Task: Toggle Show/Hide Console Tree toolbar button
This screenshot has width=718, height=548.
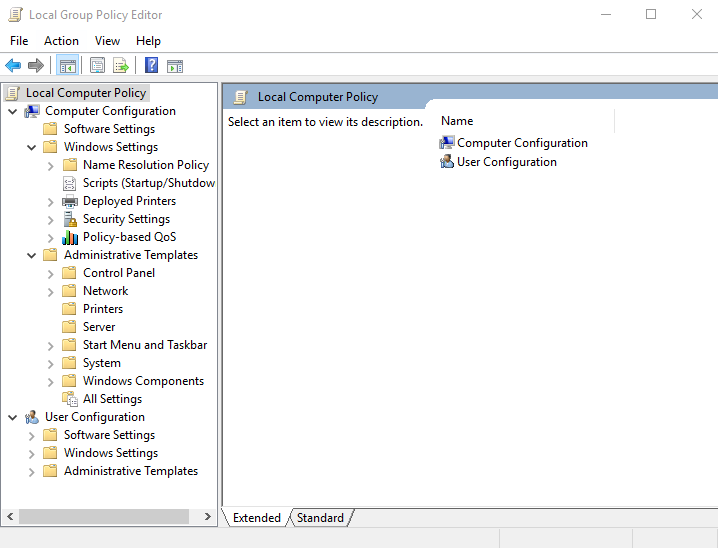Action: coord(68,66)
